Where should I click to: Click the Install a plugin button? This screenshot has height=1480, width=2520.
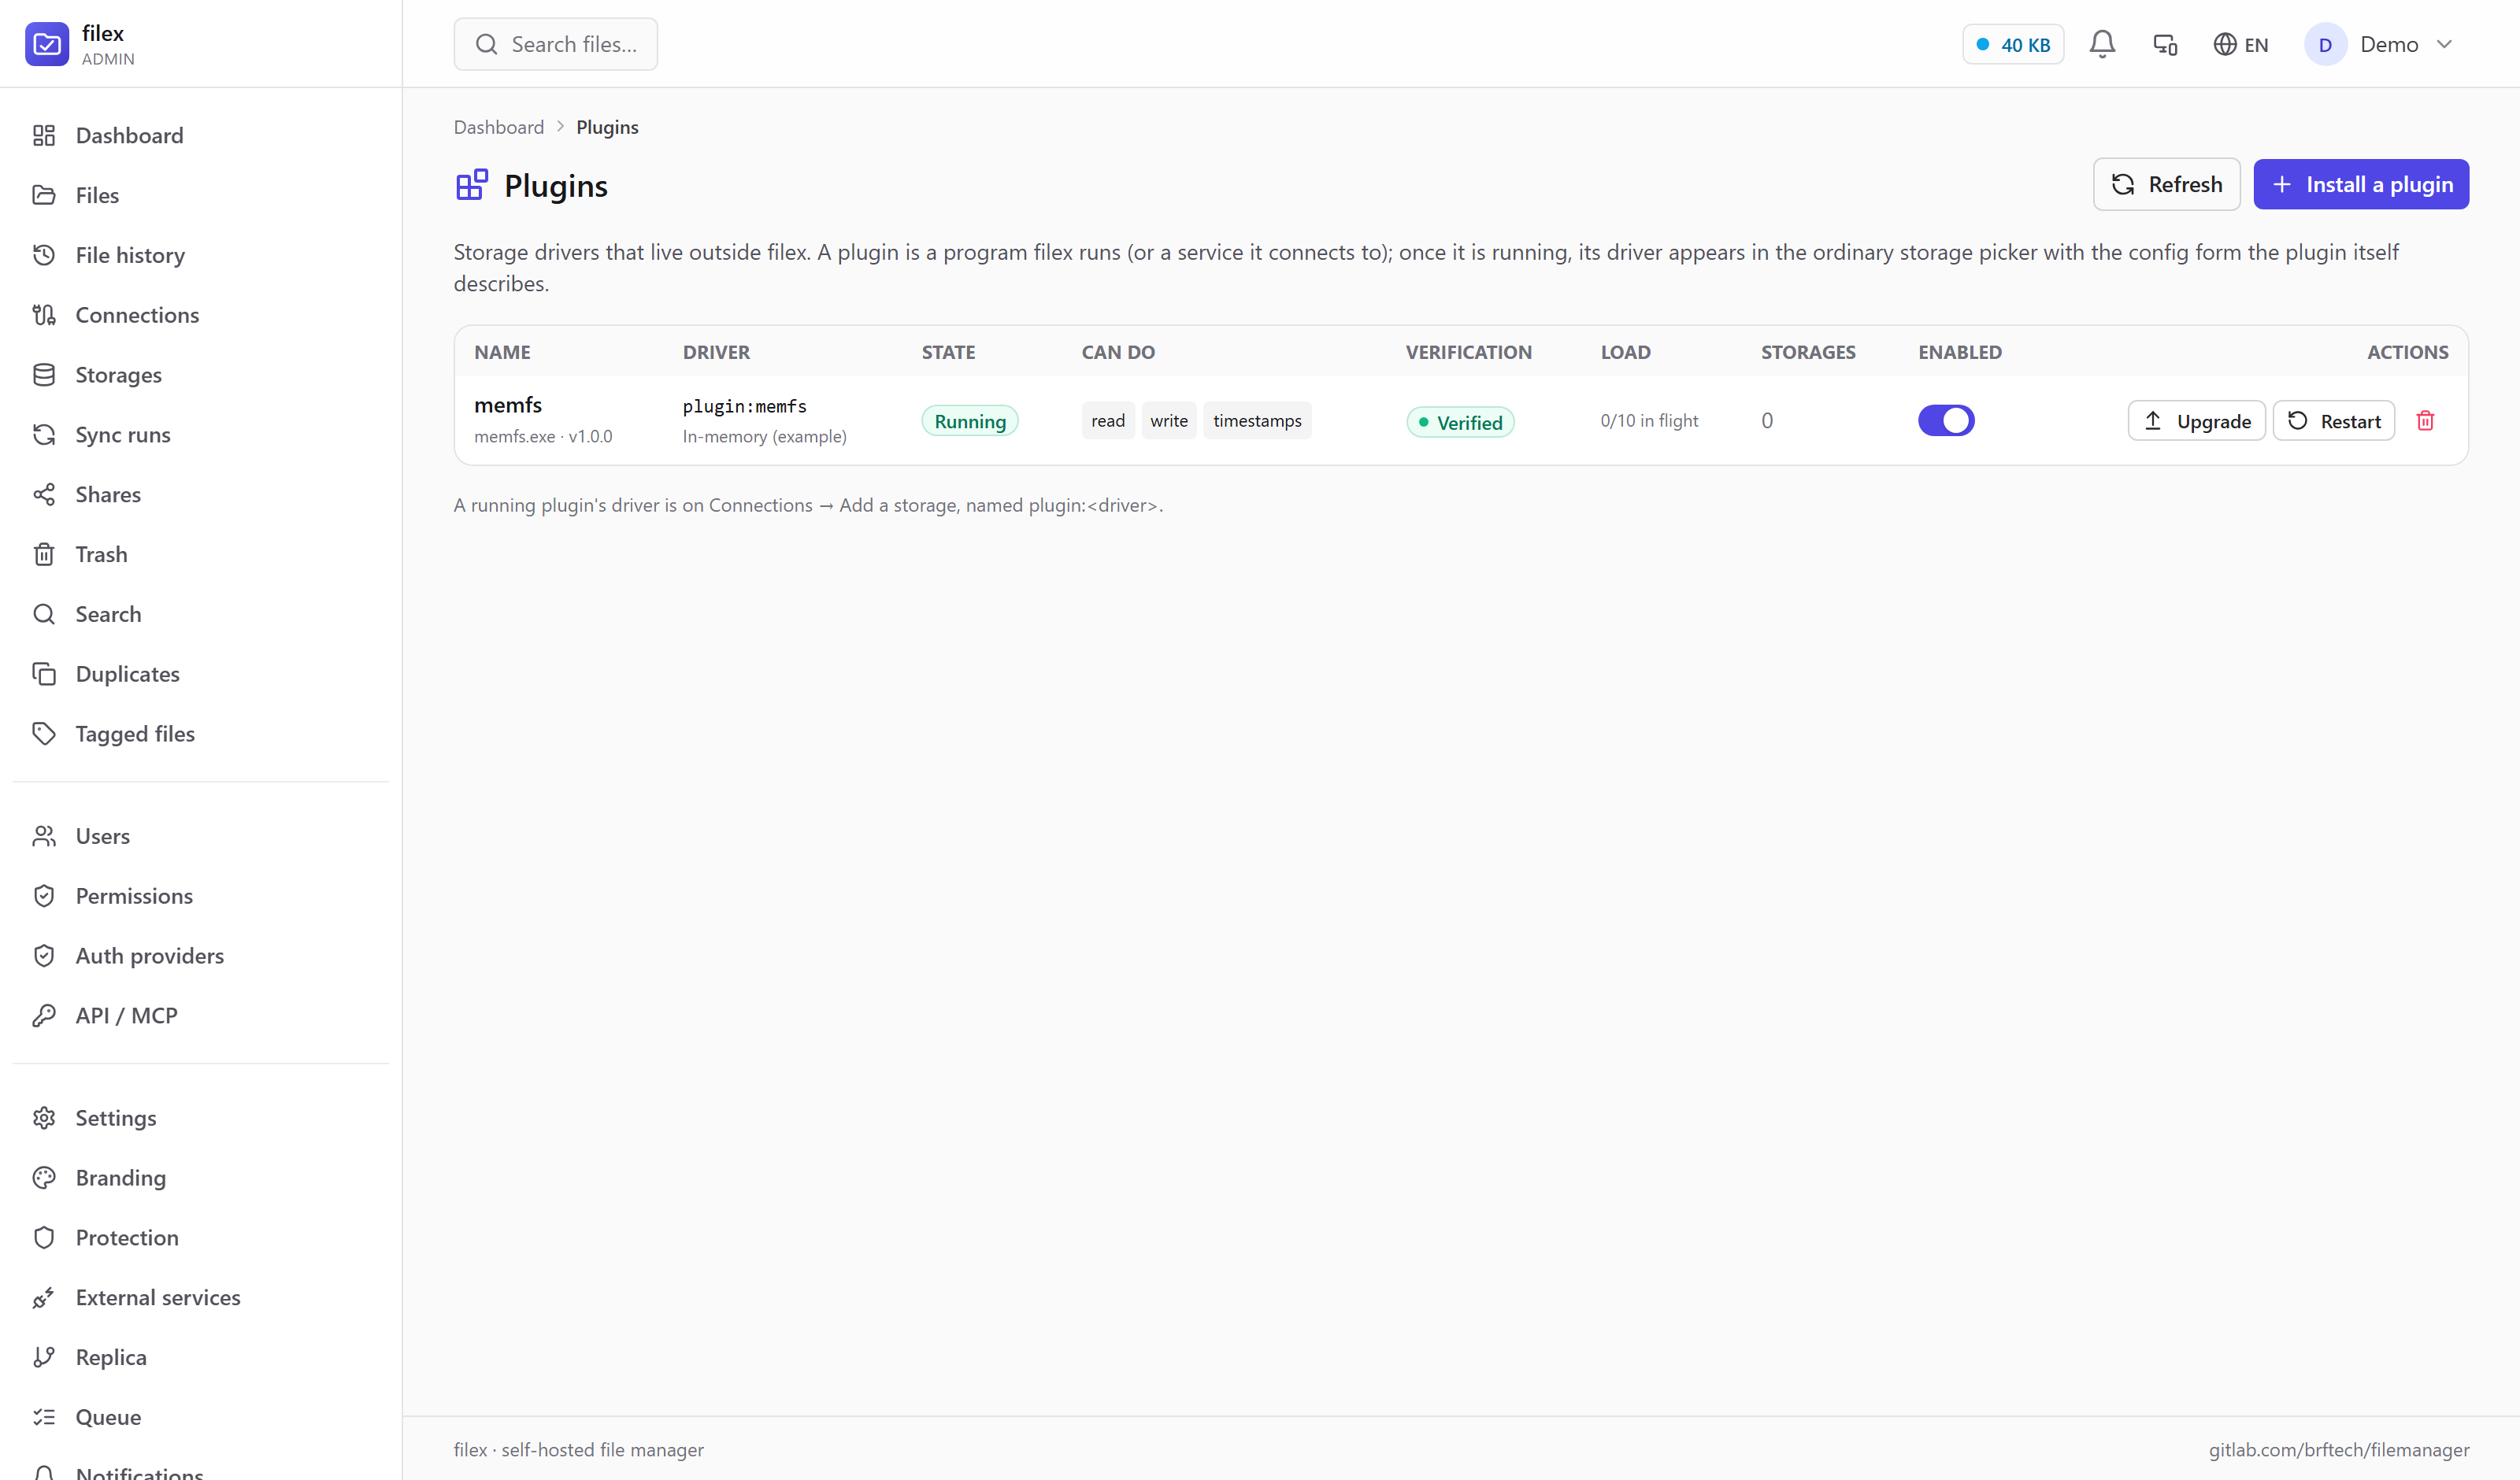point(2361,184)
